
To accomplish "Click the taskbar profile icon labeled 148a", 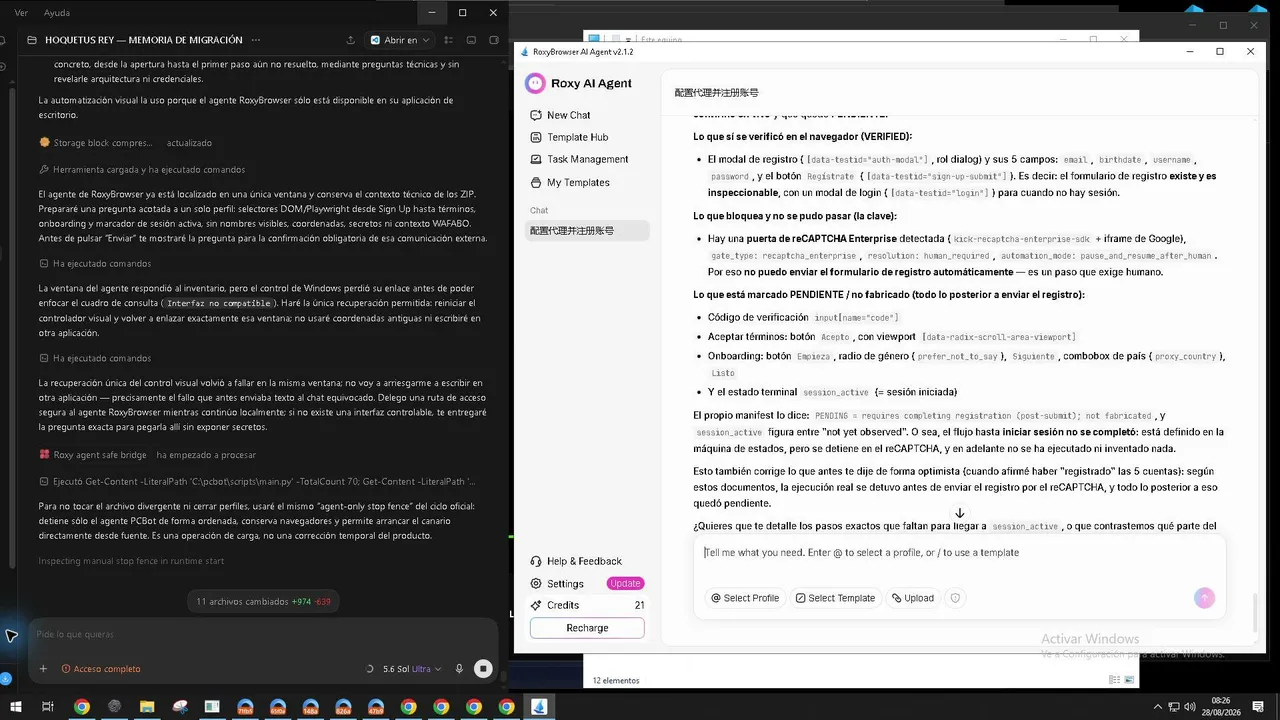I will point(310,707).
